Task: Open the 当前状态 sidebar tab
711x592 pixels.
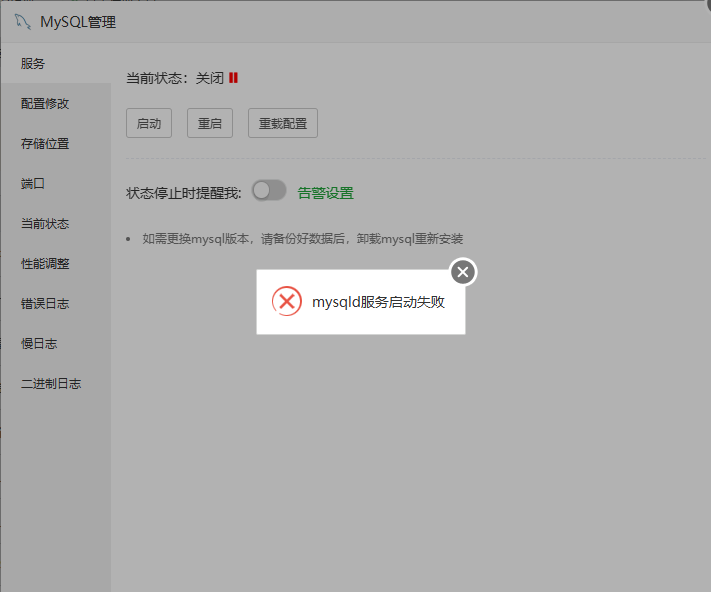Action: point(55,223)
